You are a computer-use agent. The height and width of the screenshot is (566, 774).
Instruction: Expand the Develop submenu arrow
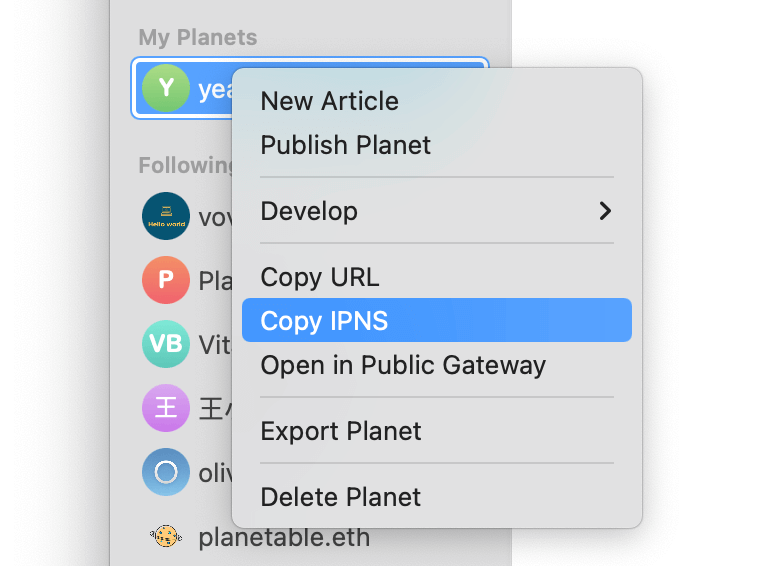tap(604, 211)
